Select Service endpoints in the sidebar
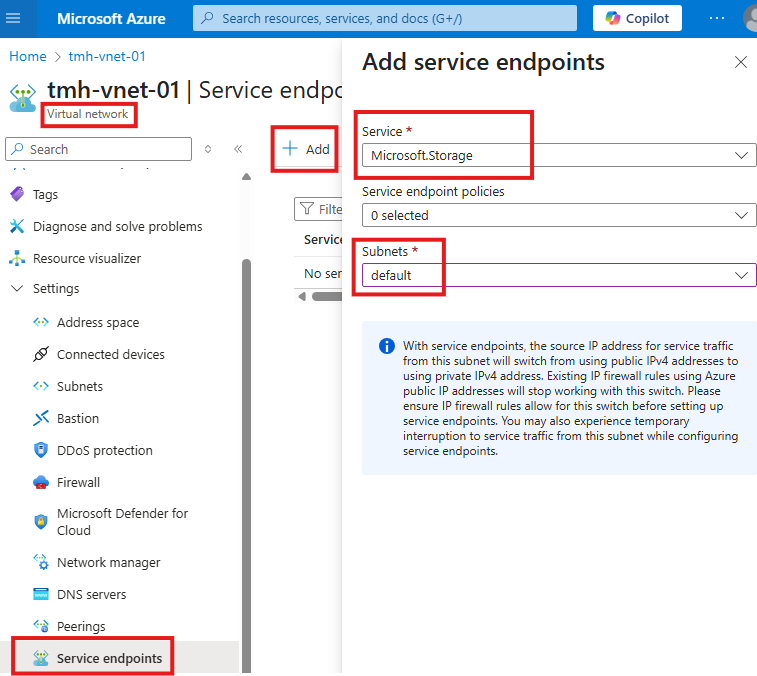Screen dimensions: 757x676 click(x=109, y=658)
